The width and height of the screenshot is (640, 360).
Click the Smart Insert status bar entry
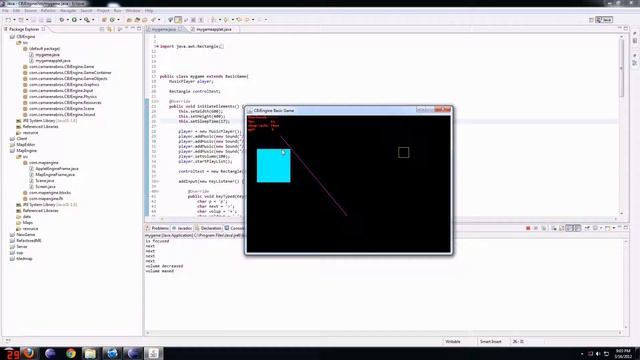pyautogui.click(x=491, y=342)
